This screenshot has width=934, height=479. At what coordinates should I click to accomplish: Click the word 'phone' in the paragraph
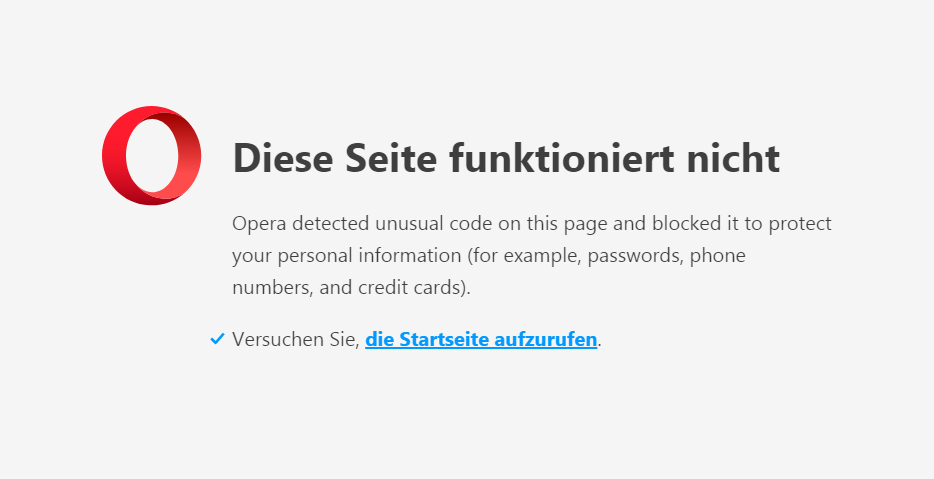[x=719, y=255]
